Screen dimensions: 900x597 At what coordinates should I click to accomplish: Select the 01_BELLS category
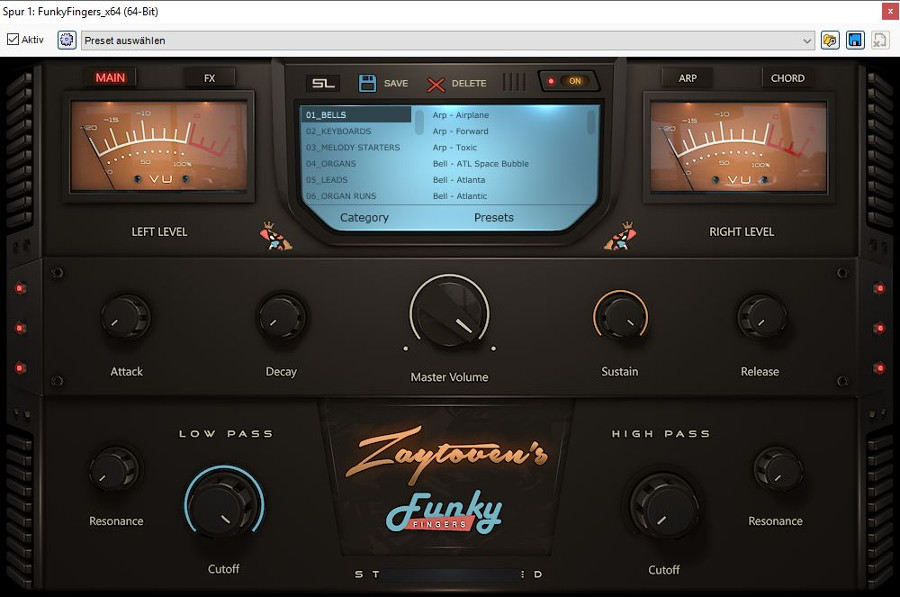356,115
